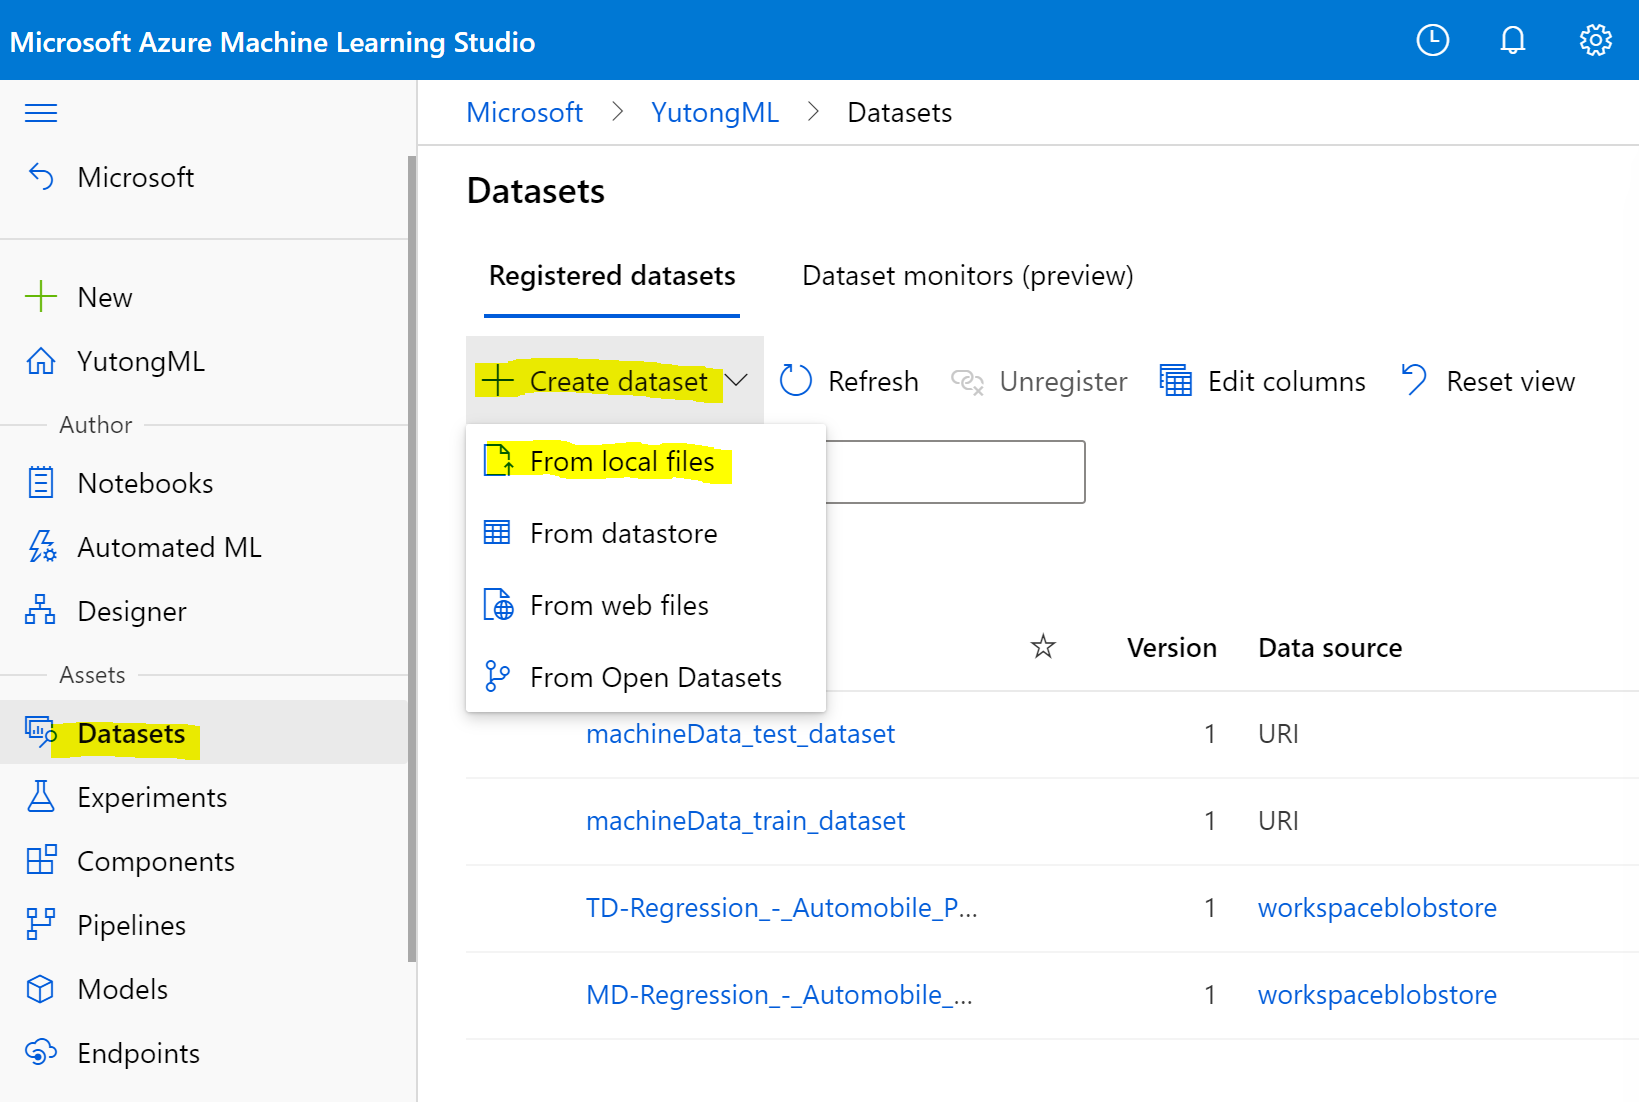Click the Reset view button label
The height and width of the screenshot is (1102, 1639).
(1510, 381)
